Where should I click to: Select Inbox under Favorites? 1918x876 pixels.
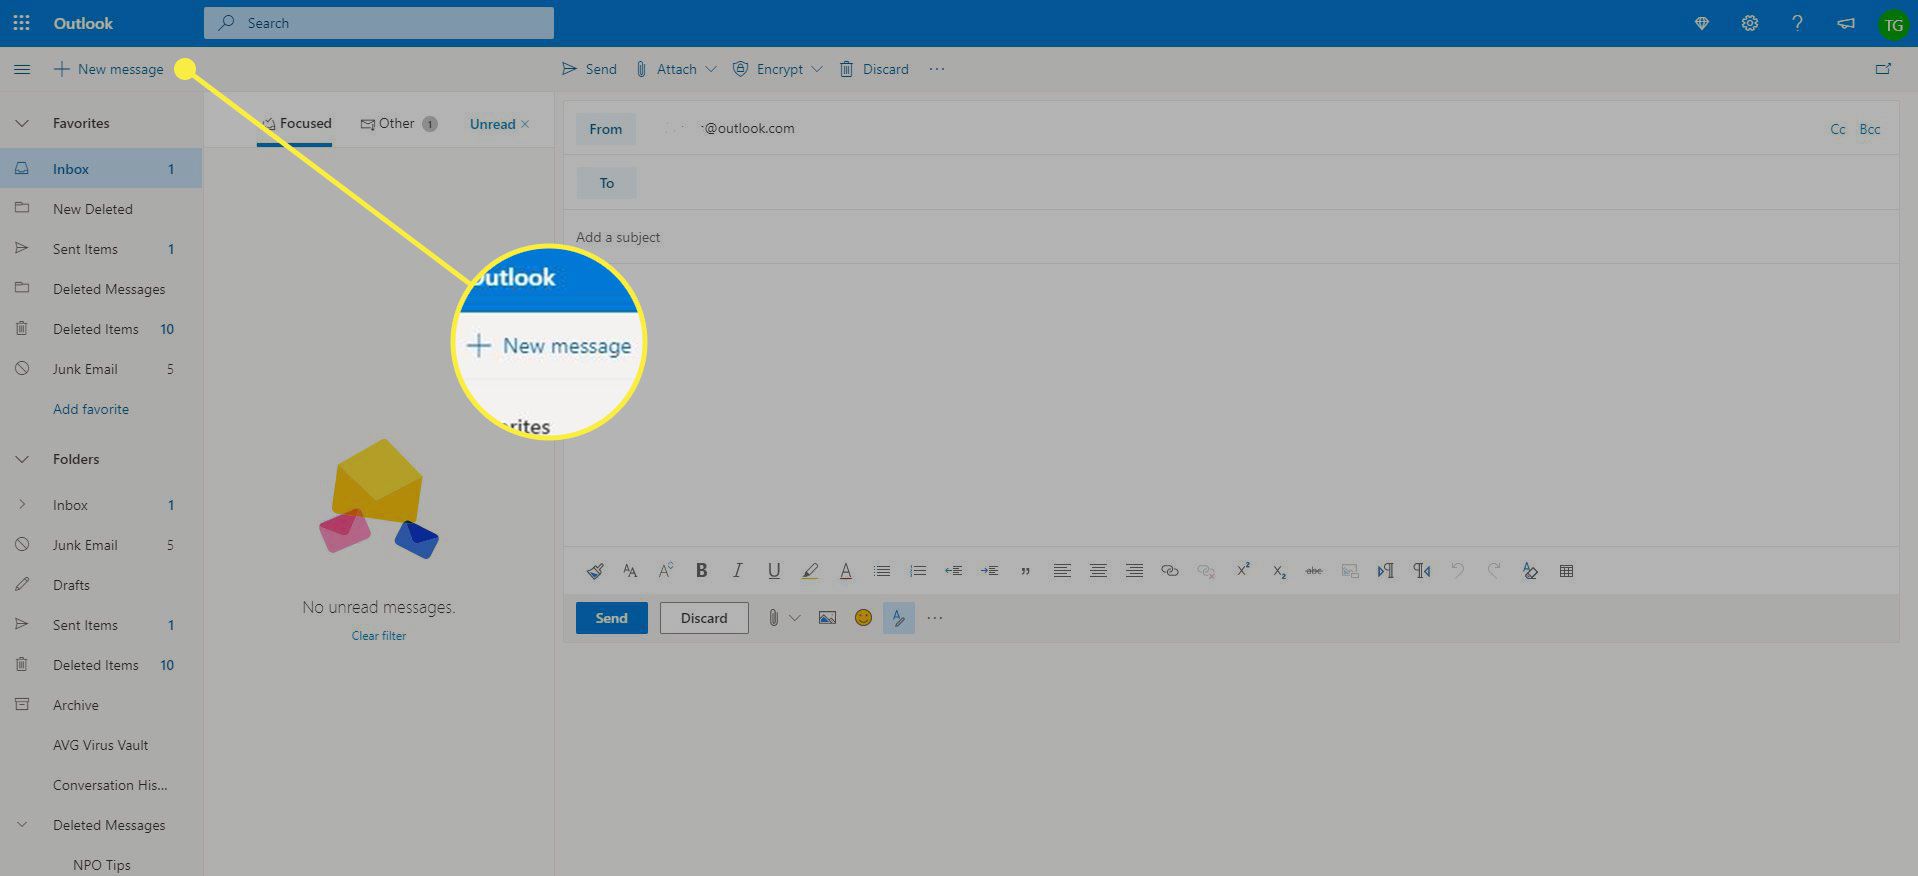pos(100,169)
